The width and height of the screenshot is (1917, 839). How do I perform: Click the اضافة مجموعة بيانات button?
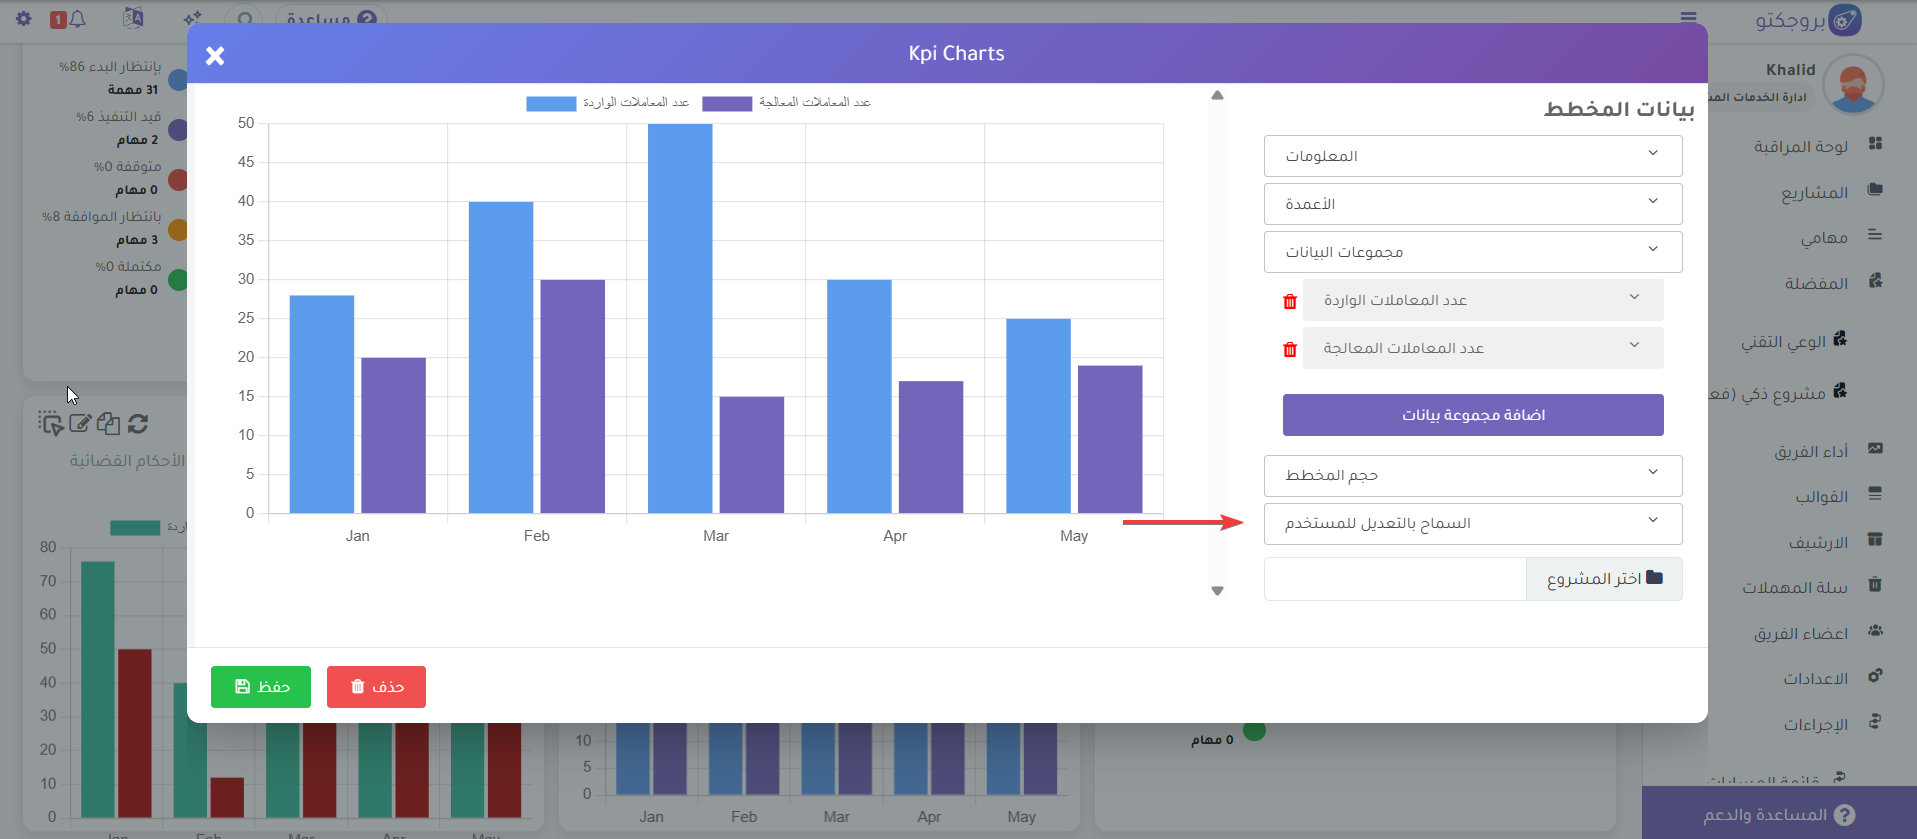pyautogui.click(x=1472, y=415)
